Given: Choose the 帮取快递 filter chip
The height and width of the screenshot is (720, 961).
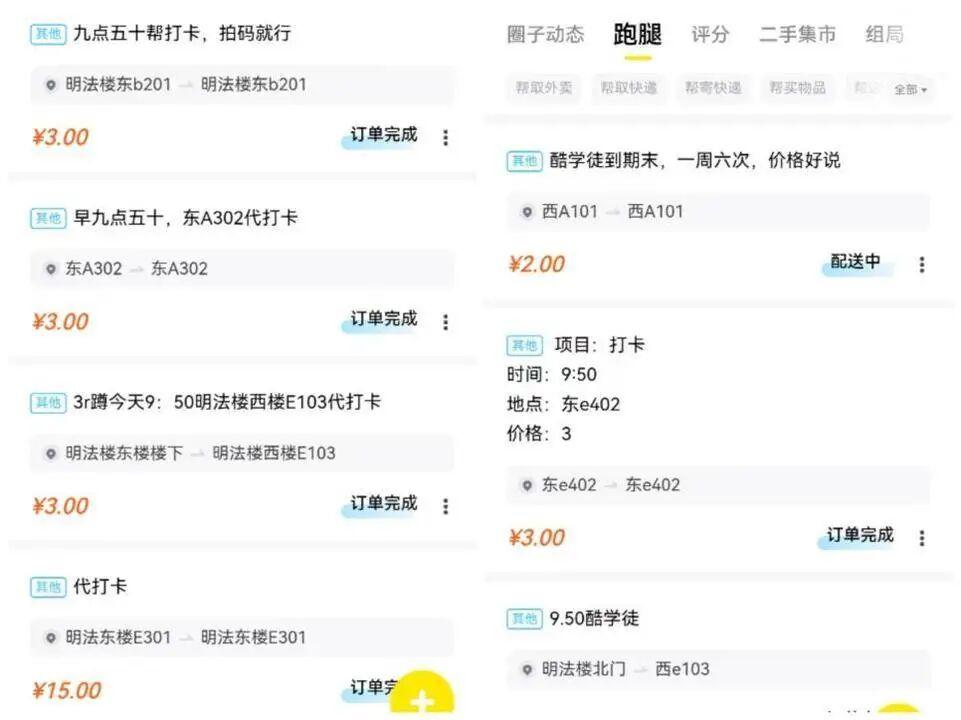Looking at the screenshot, I should click(x=629, y=88).
